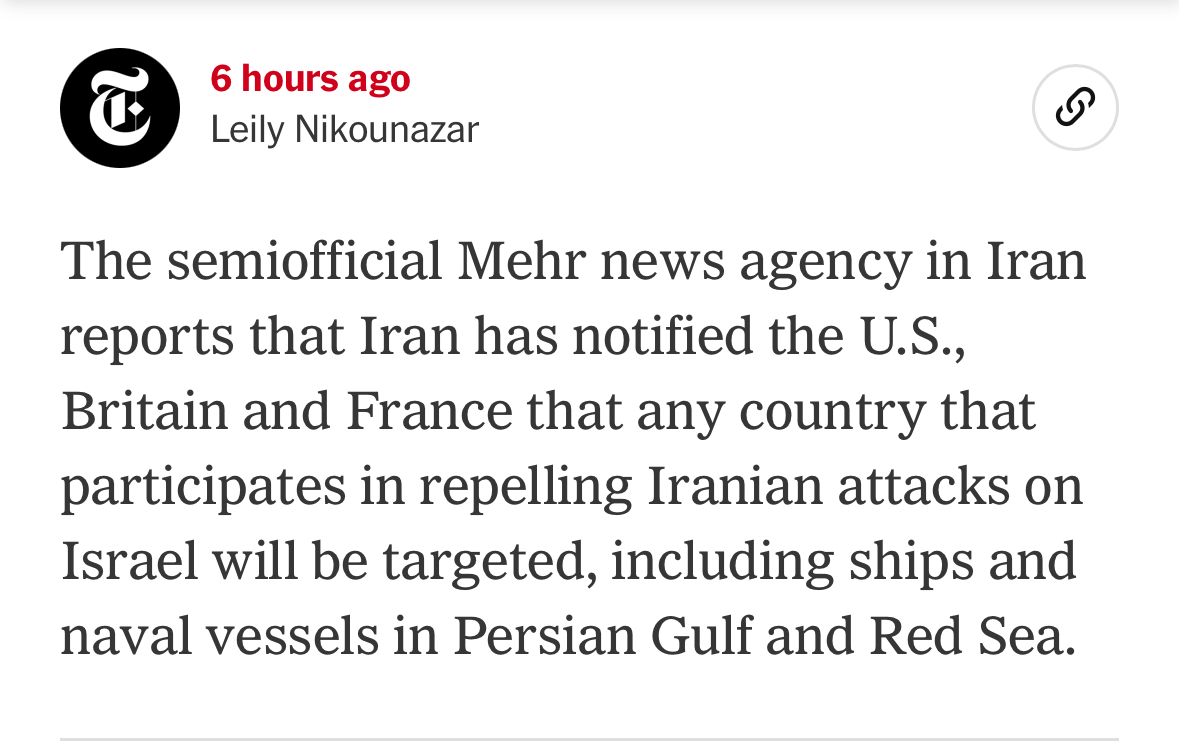Click the word "Iranian" before "attacks"

735,487
